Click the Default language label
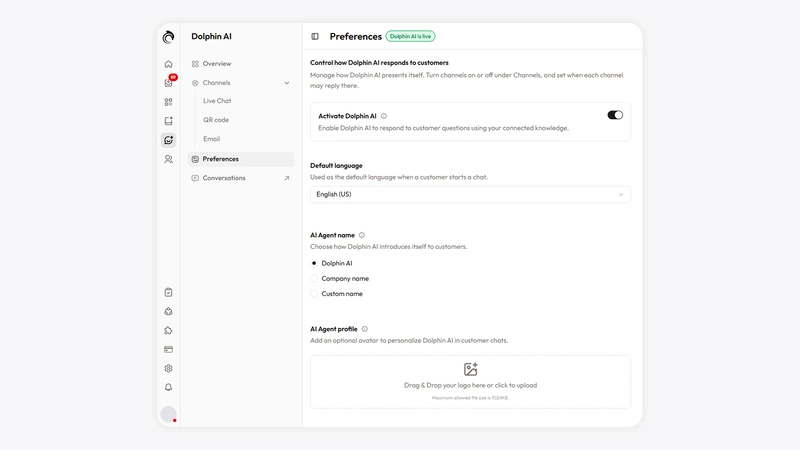 click(x=336, y=166)
